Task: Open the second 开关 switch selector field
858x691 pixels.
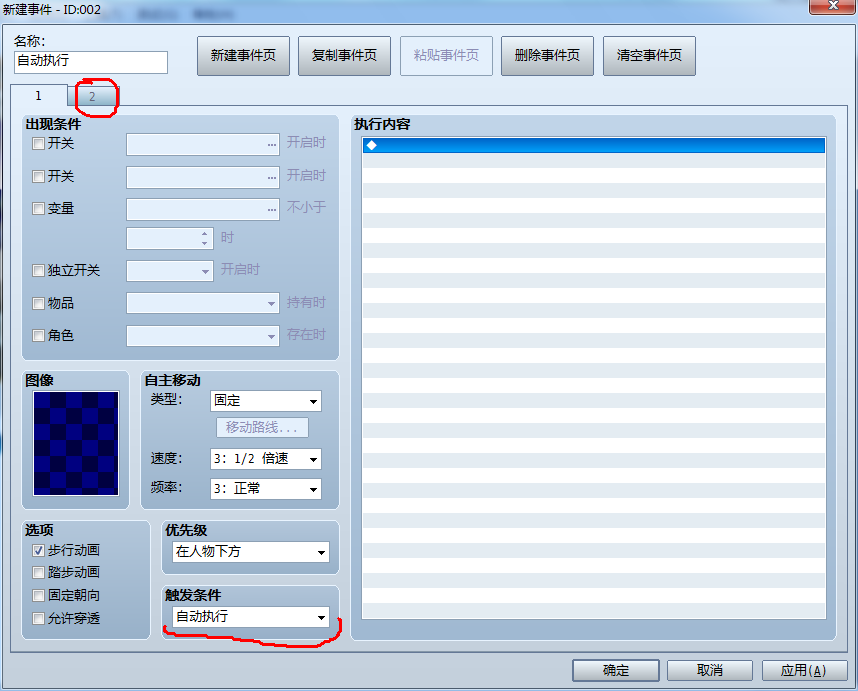Action: pos(203,177)
